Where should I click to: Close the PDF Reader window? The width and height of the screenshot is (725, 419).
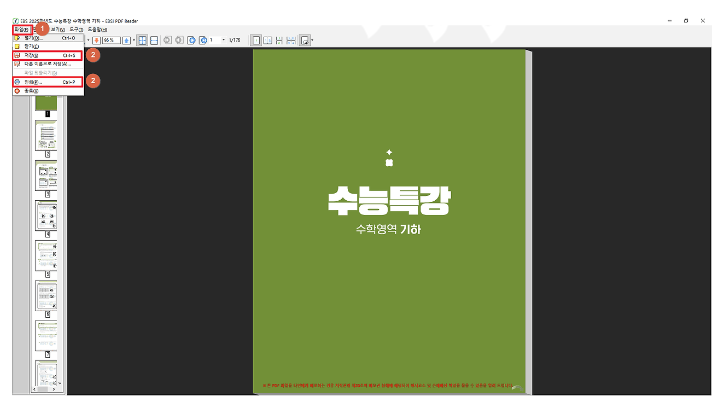pos(703,21)
